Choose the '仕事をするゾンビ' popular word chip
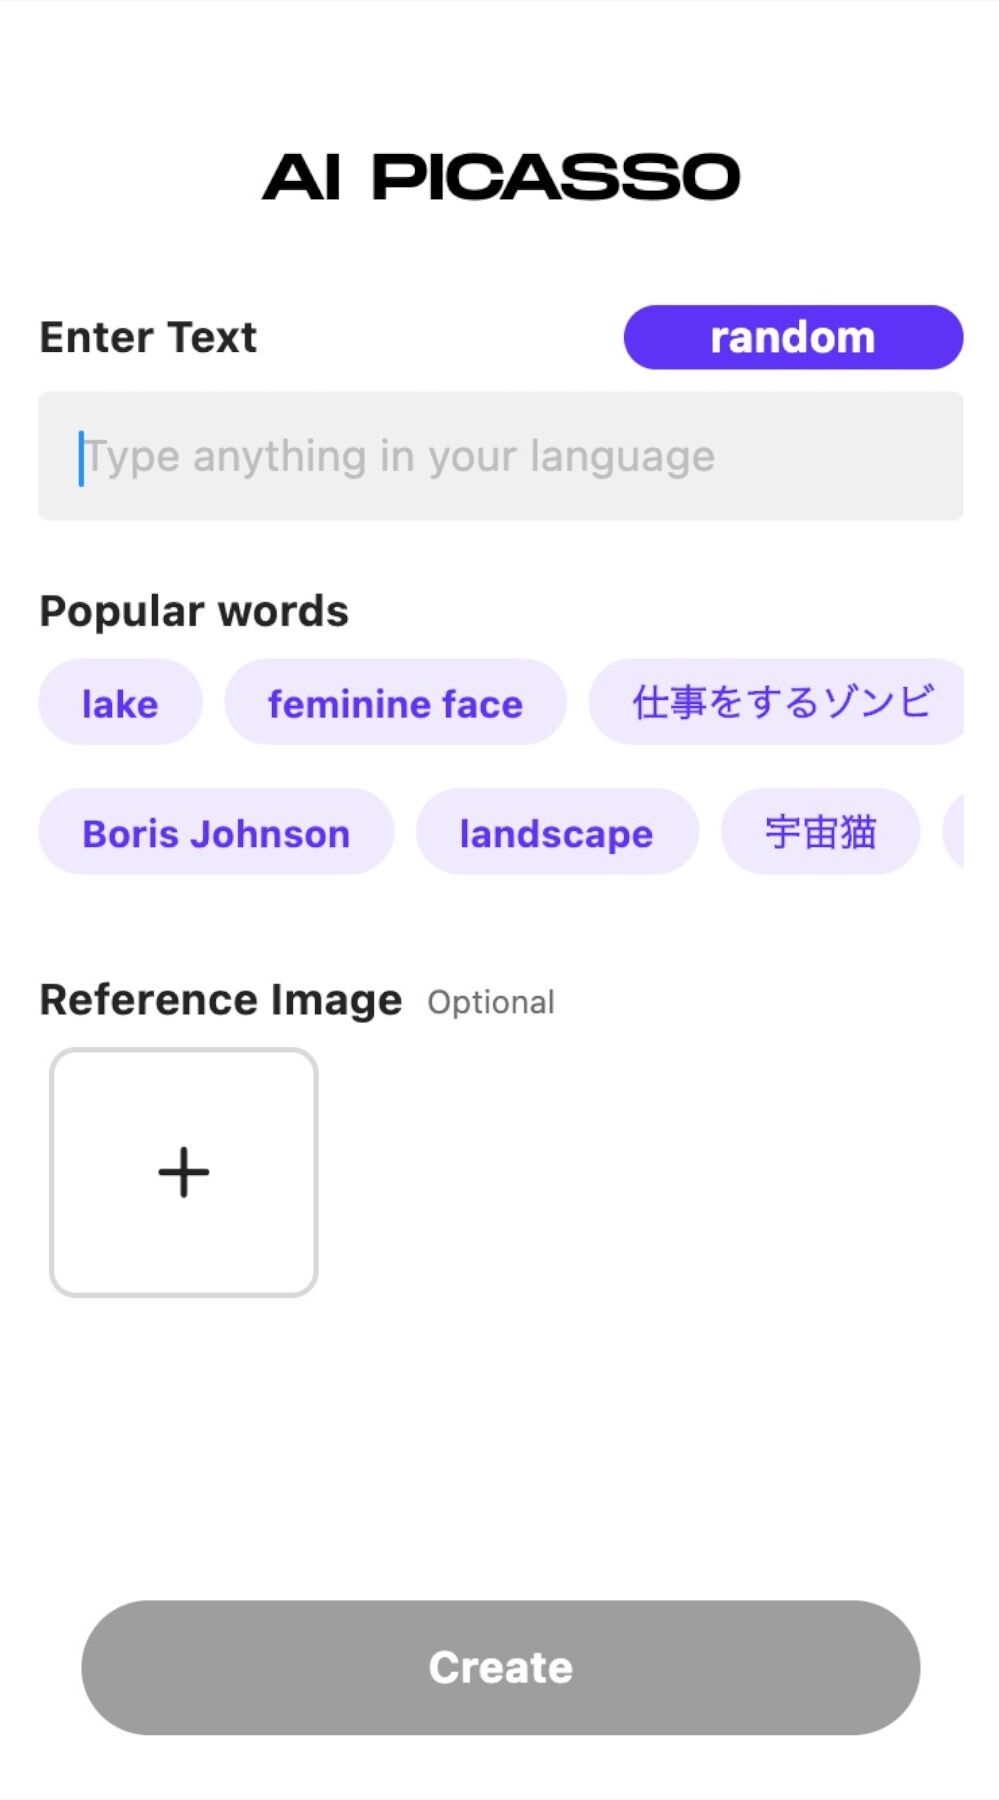The width and height of the screenshot is (999, 1800). [x=777, y=702]
